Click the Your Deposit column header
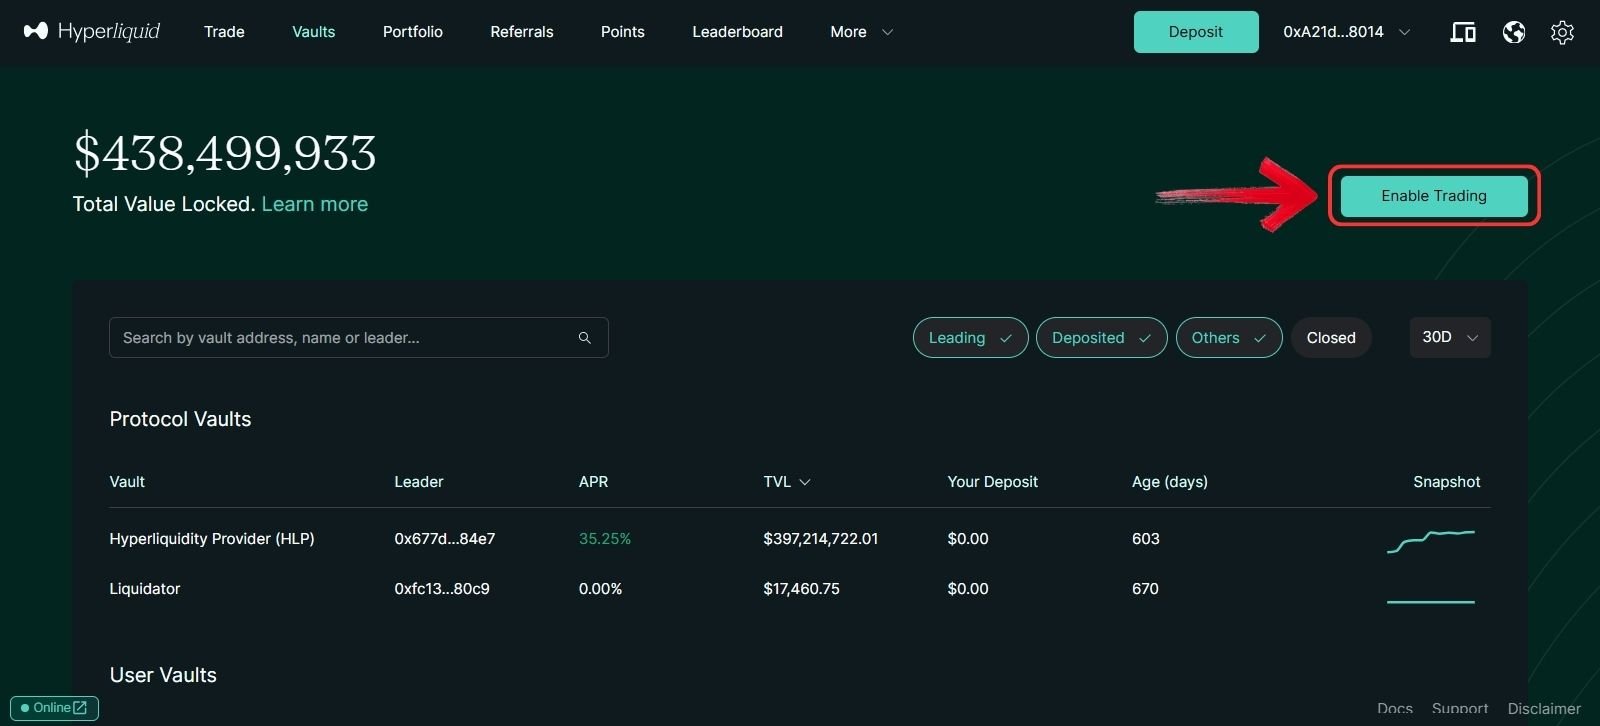Screen dimensions: 1600x726 click(993, 482)
